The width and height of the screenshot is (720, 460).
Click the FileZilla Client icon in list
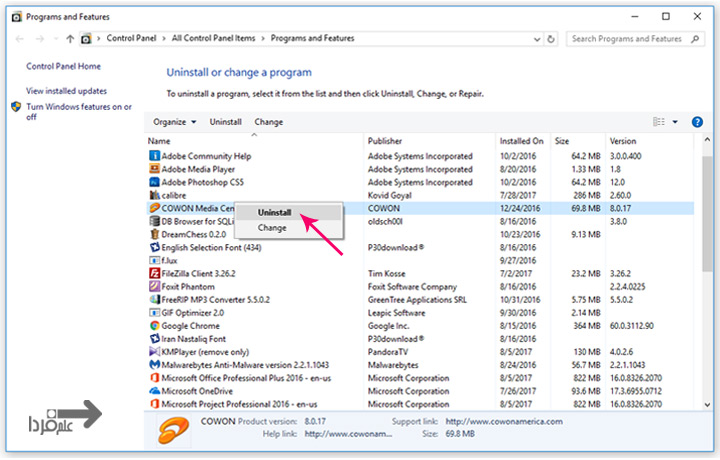154,273
